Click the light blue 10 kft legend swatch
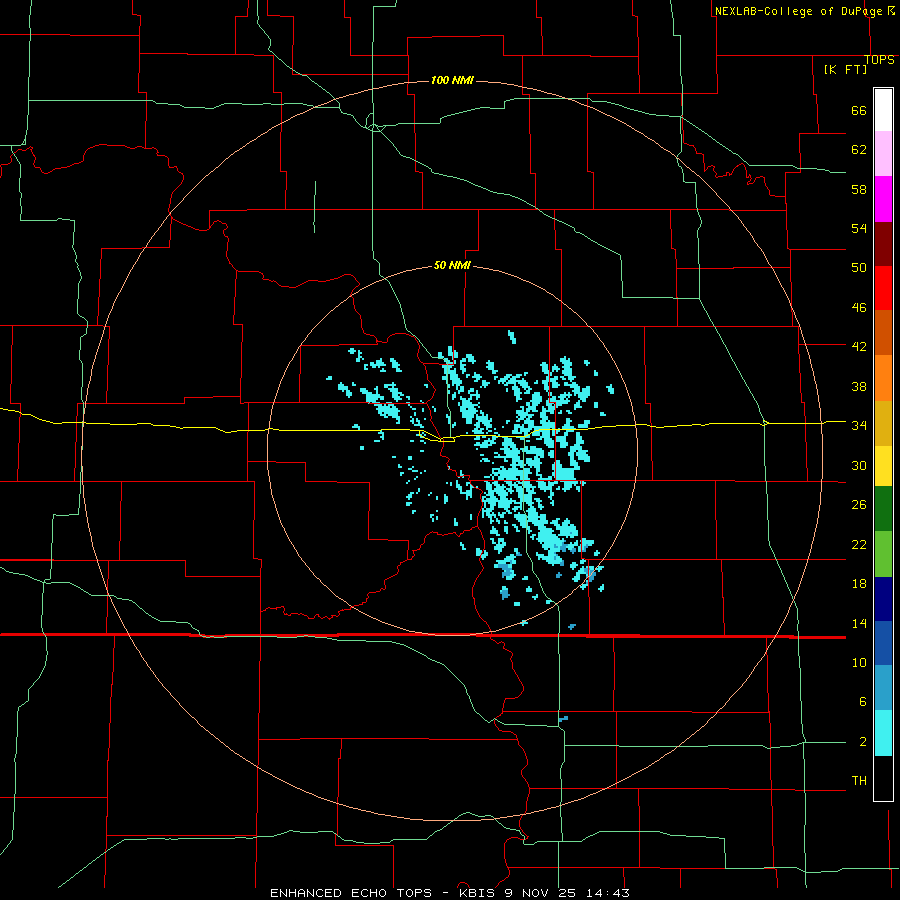This screenshot has width=900, height=900. [883, 688]
